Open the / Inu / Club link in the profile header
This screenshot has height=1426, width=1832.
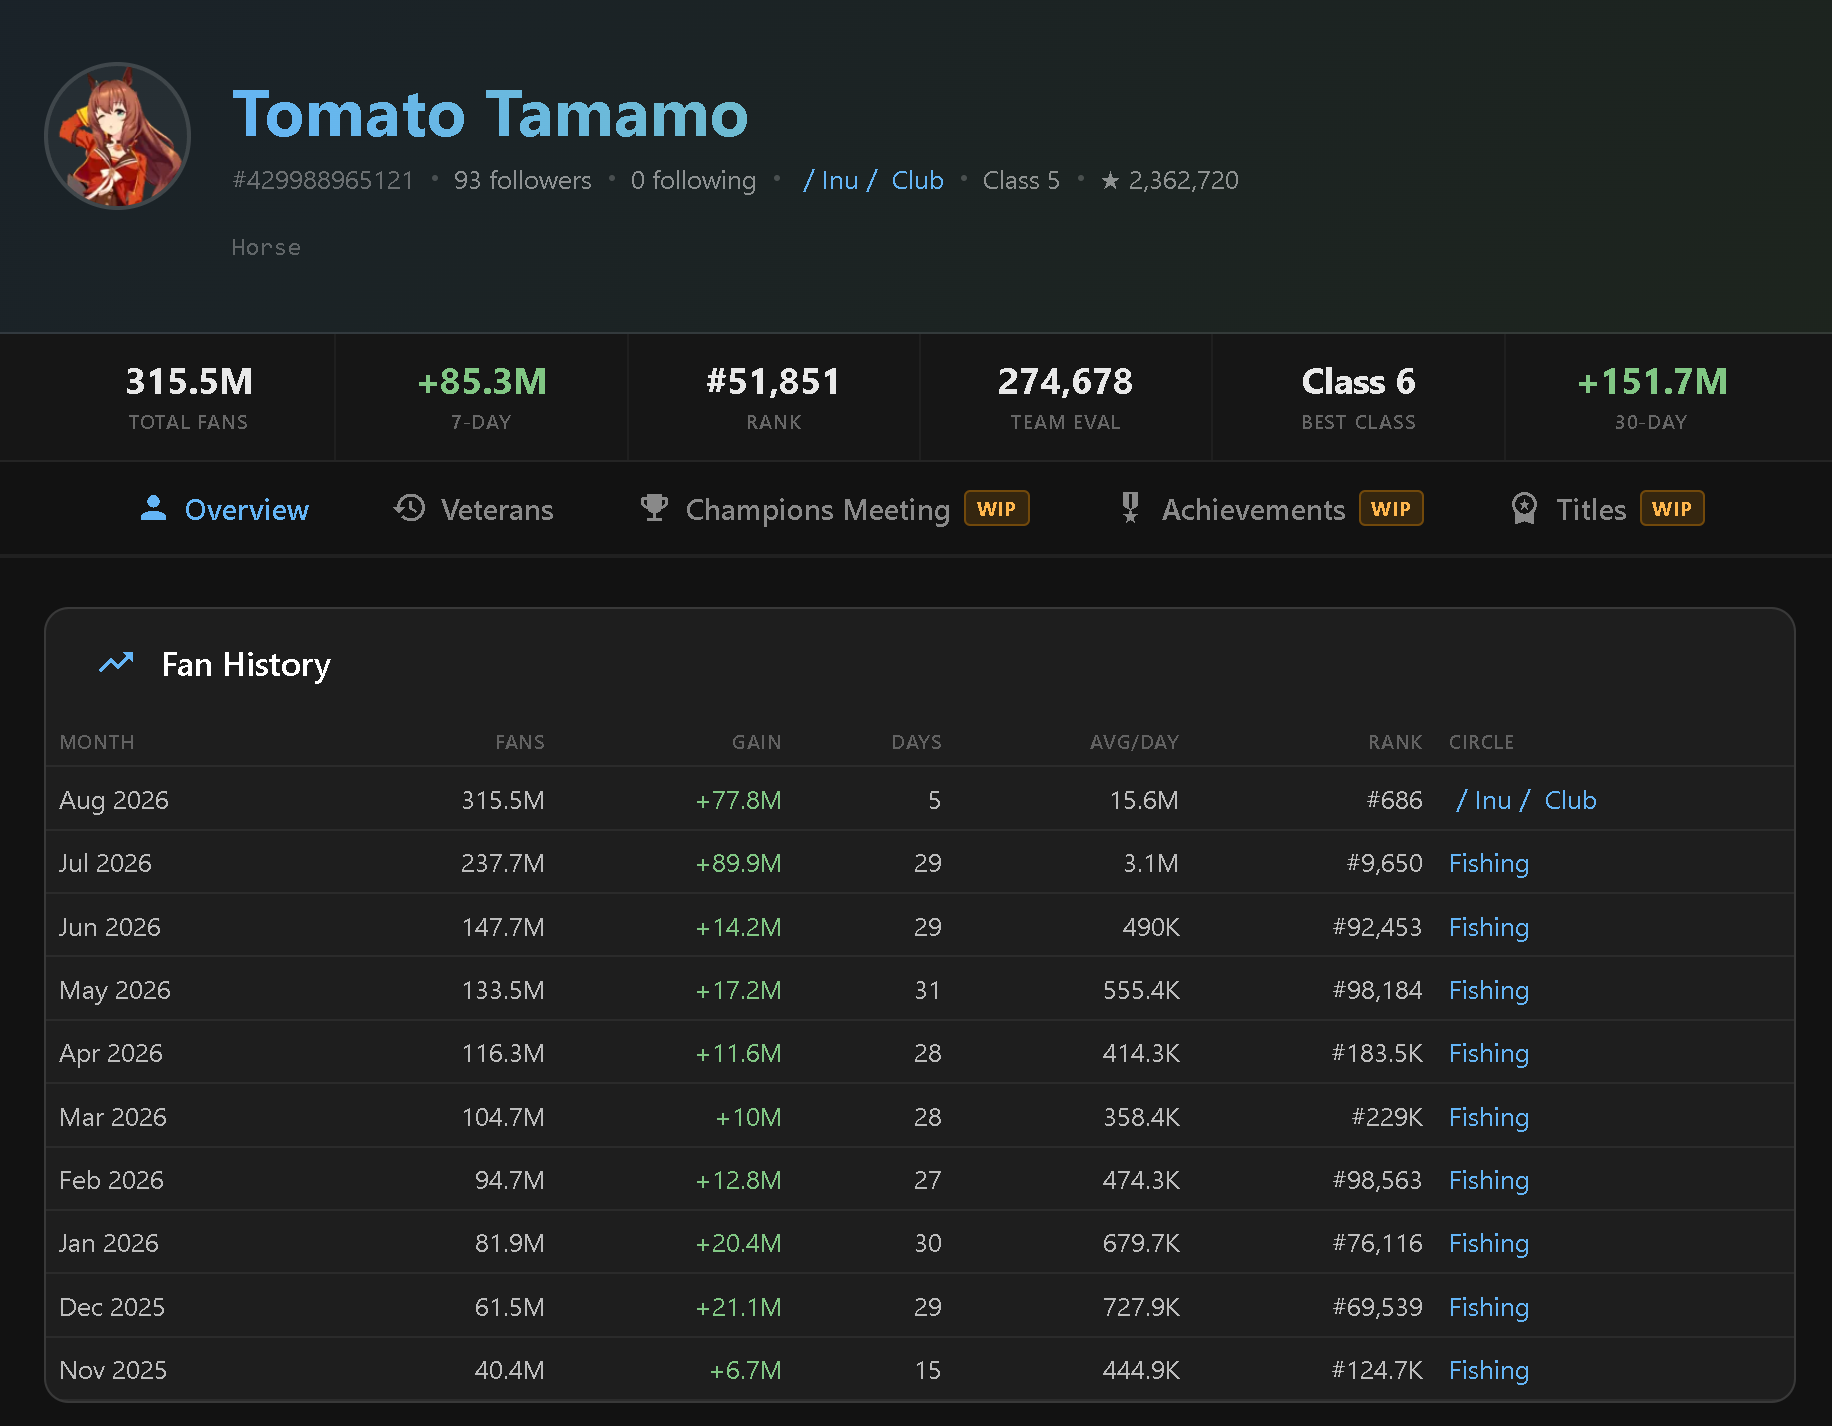click(x=873, y=180)
